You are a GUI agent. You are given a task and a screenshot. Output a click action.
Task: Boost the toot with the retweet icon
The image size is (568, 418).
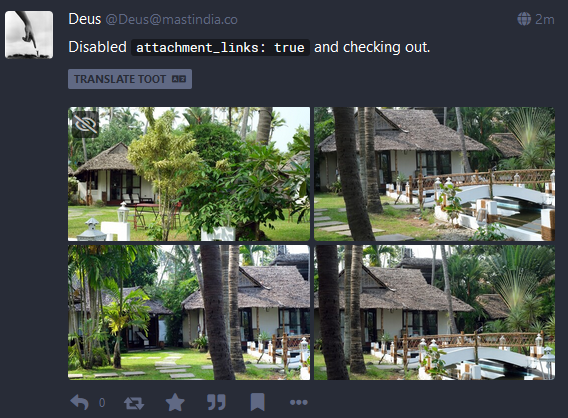[x=134, y=403]
